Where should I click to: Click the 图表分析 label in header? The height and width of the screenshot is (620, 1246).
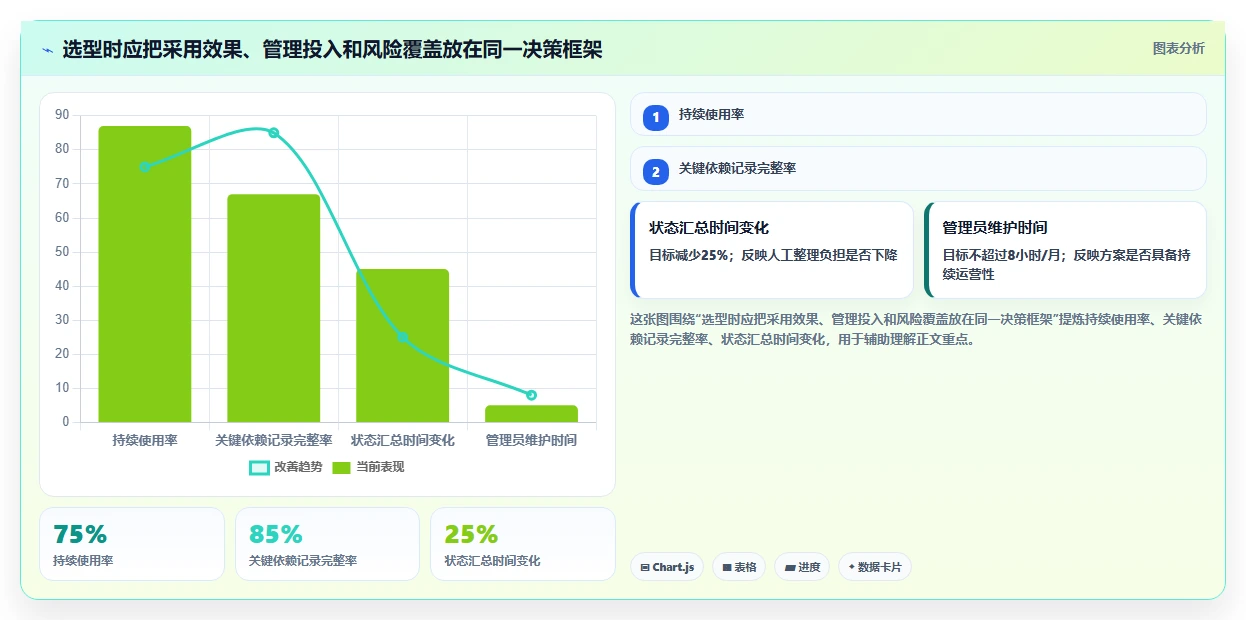click(x=1178, y=48)
